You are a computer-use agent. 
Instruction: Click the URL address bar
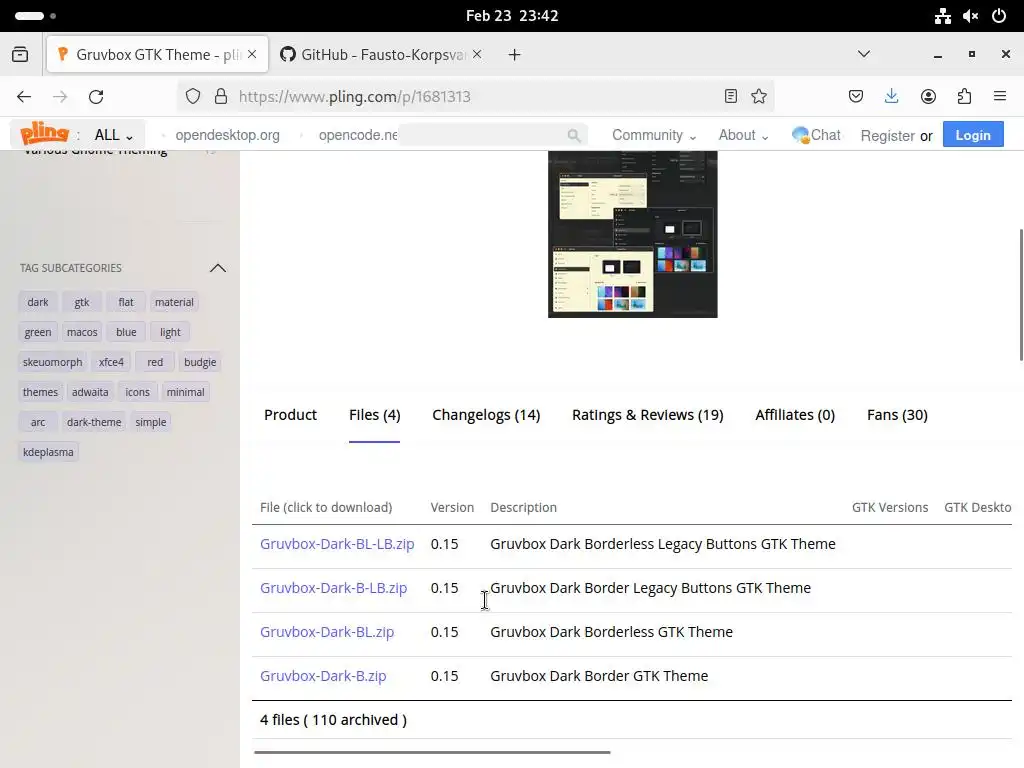(475, 97)
